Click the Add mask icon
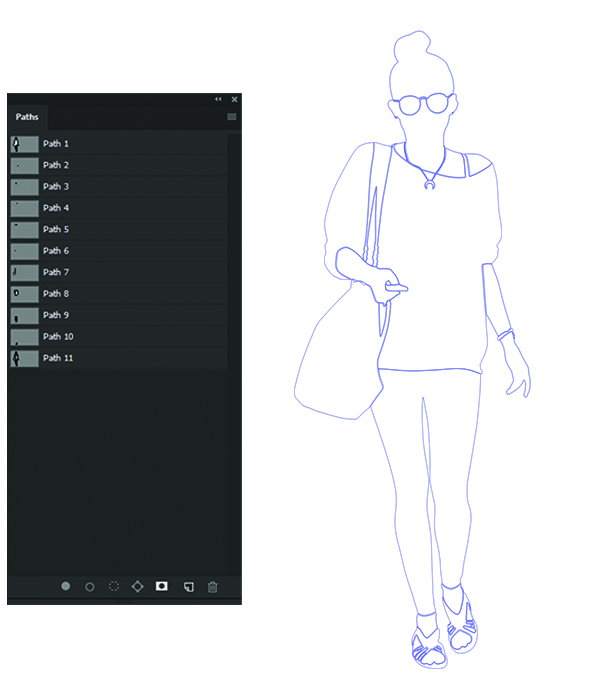600x686 pixels. 161,587
